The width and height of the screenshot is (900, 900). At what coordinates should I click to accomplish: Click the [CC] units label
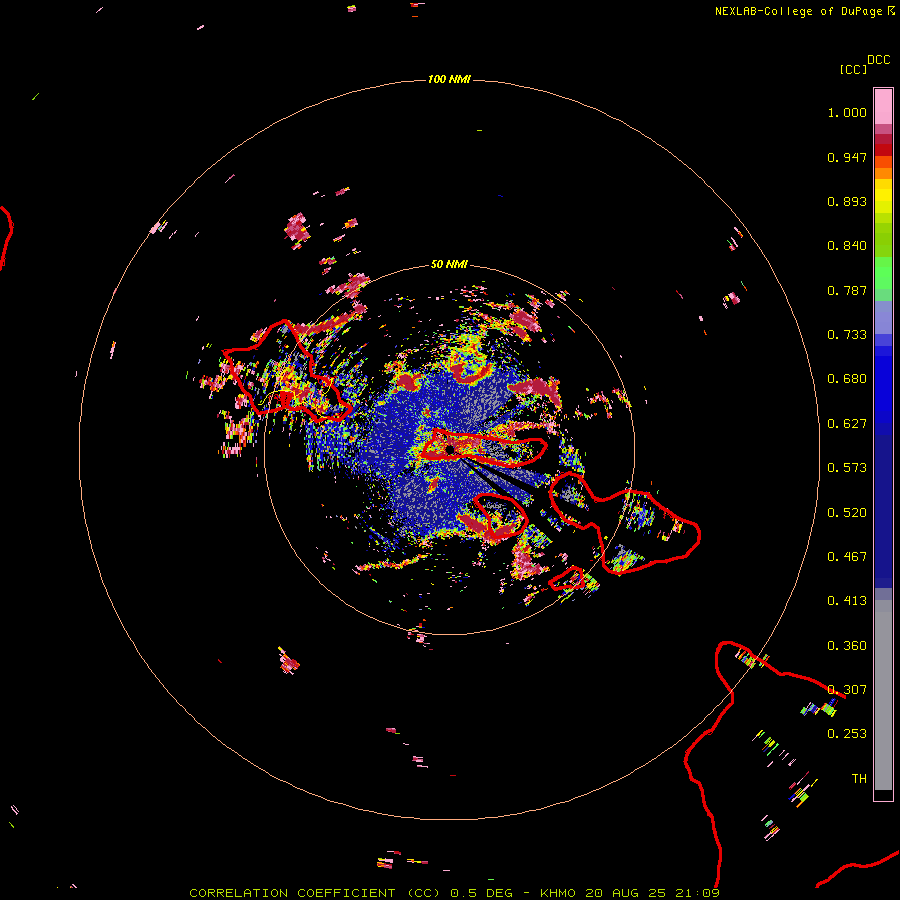(853, 69)
